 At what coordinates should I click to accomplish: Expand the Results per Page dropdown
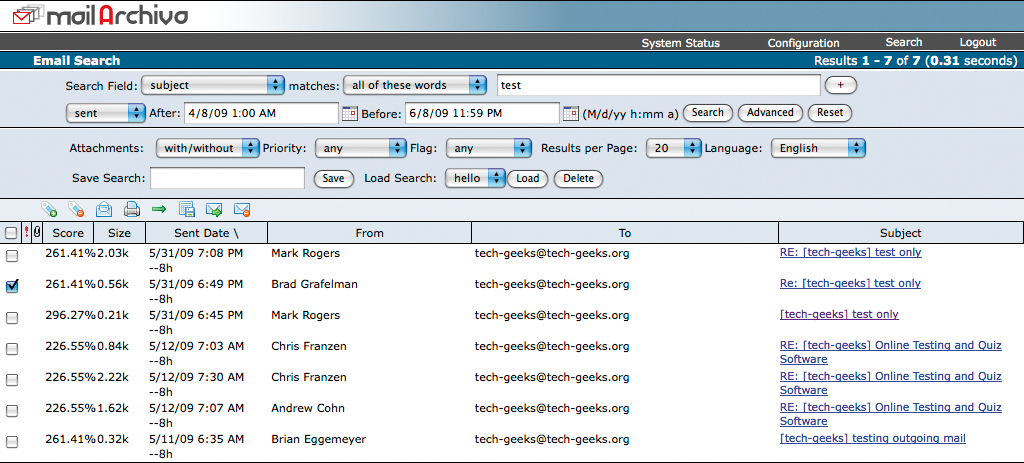pyautogui.click(x=673, y=148)
